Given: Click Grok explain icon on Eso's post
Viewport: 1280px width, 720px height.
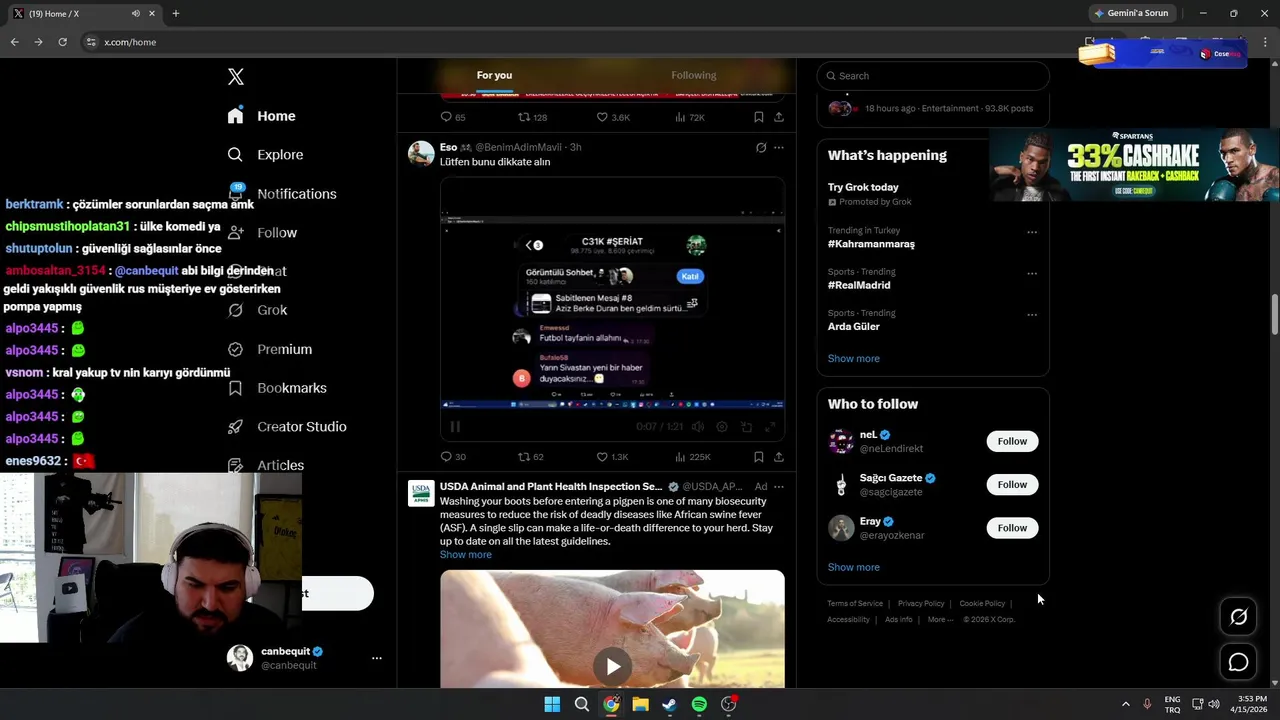Looking at the screenshot, I should pyautogui.click(x=761, y=148).
